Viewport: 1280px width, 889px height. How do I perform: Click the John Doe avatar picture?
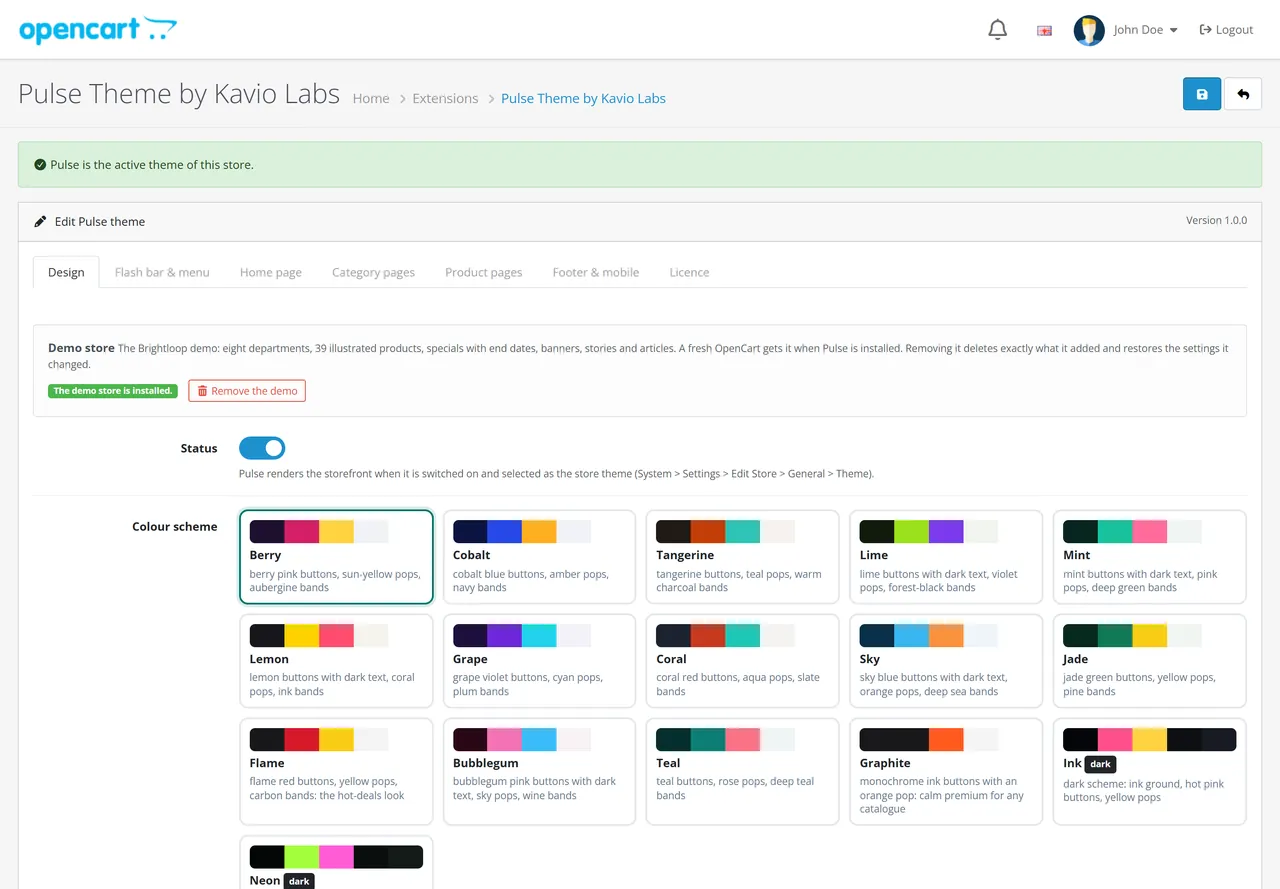pos(1089,30)
